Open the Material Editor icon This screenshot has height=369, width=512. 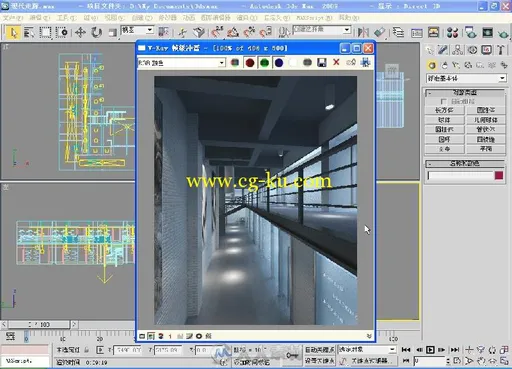452,33
